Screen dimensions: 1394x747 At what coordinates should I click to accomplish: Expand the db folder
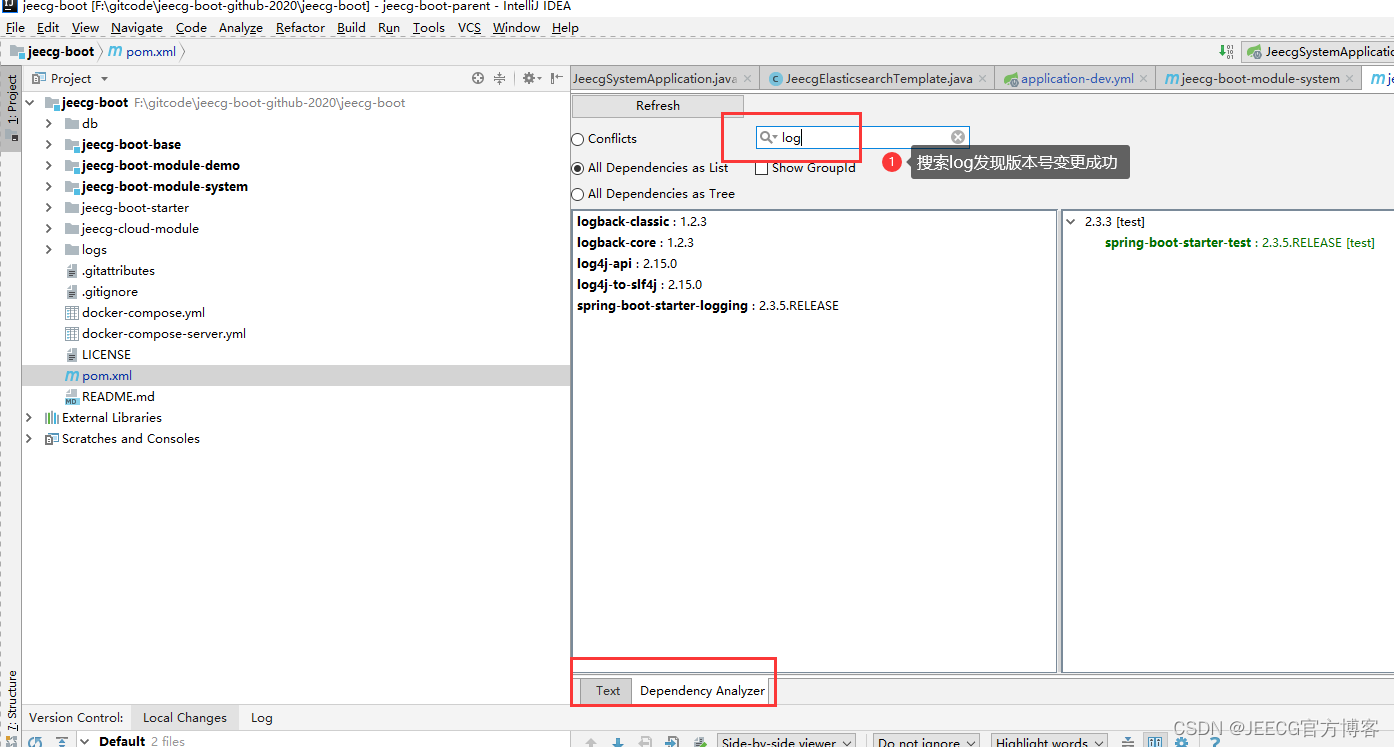tap(49, 124)
